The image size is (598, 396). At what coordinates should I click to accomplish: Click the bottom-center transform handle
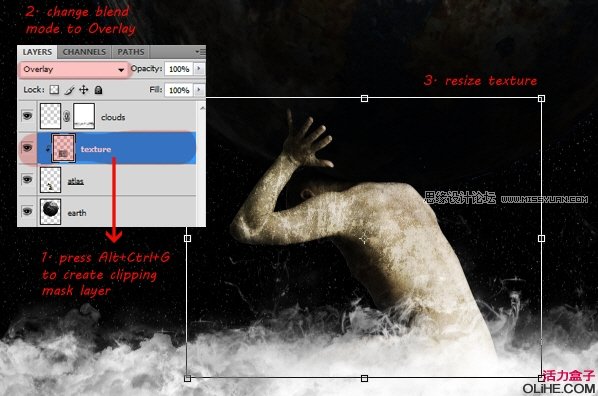(x=364, y=378)
